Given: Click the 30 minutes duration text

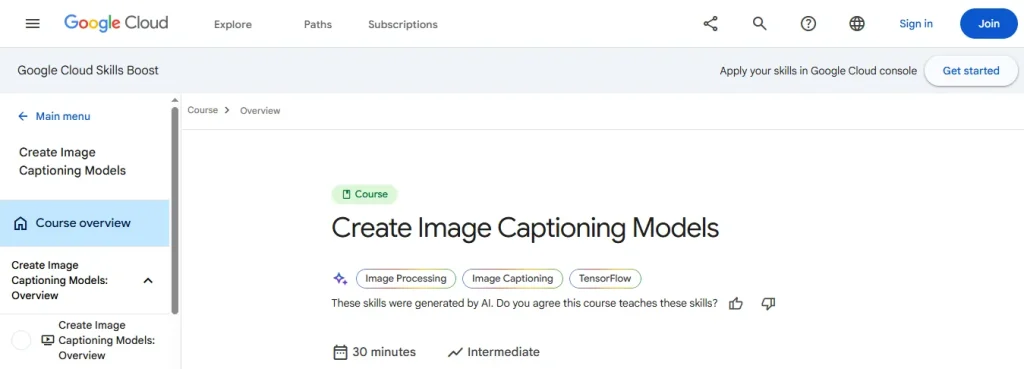Looking at the screenshot, I should point(384,352).
